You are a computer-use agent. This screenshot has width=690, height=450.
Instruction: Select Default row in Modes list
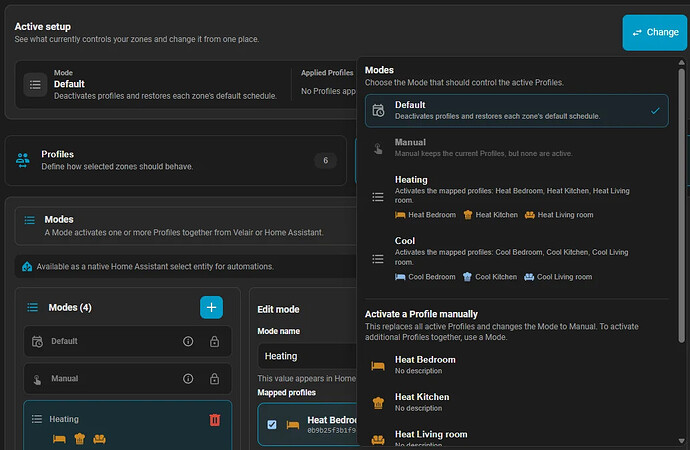point(128,341)
